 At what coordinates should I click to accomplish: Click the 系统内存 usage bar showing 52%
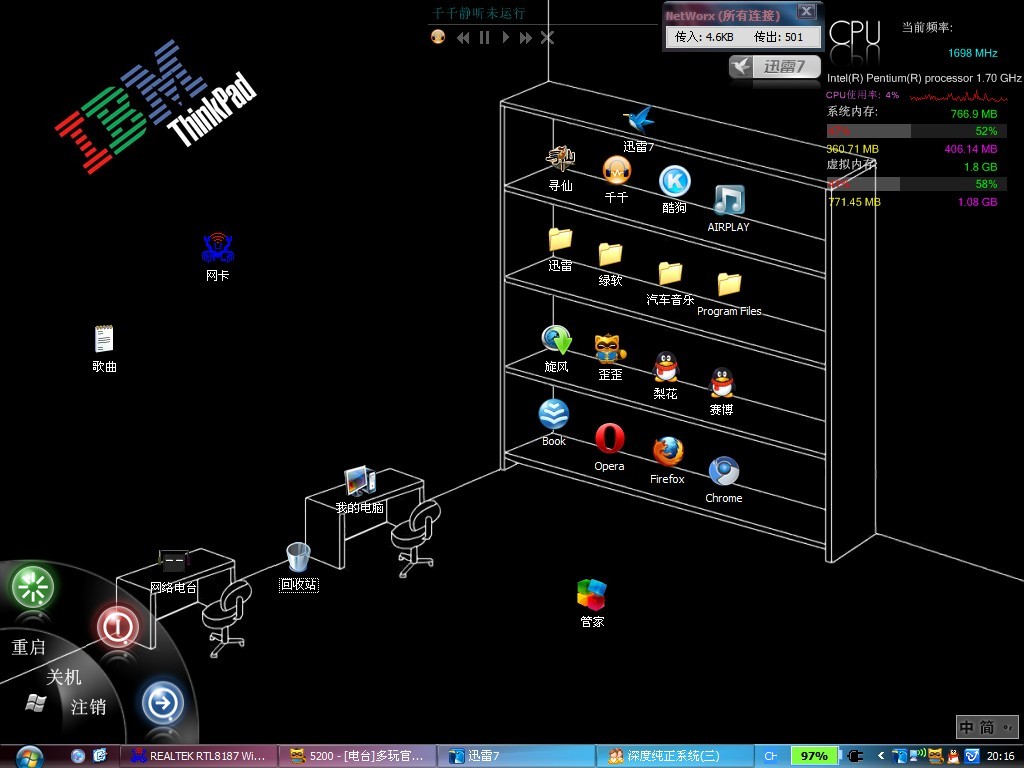(916, 131)
